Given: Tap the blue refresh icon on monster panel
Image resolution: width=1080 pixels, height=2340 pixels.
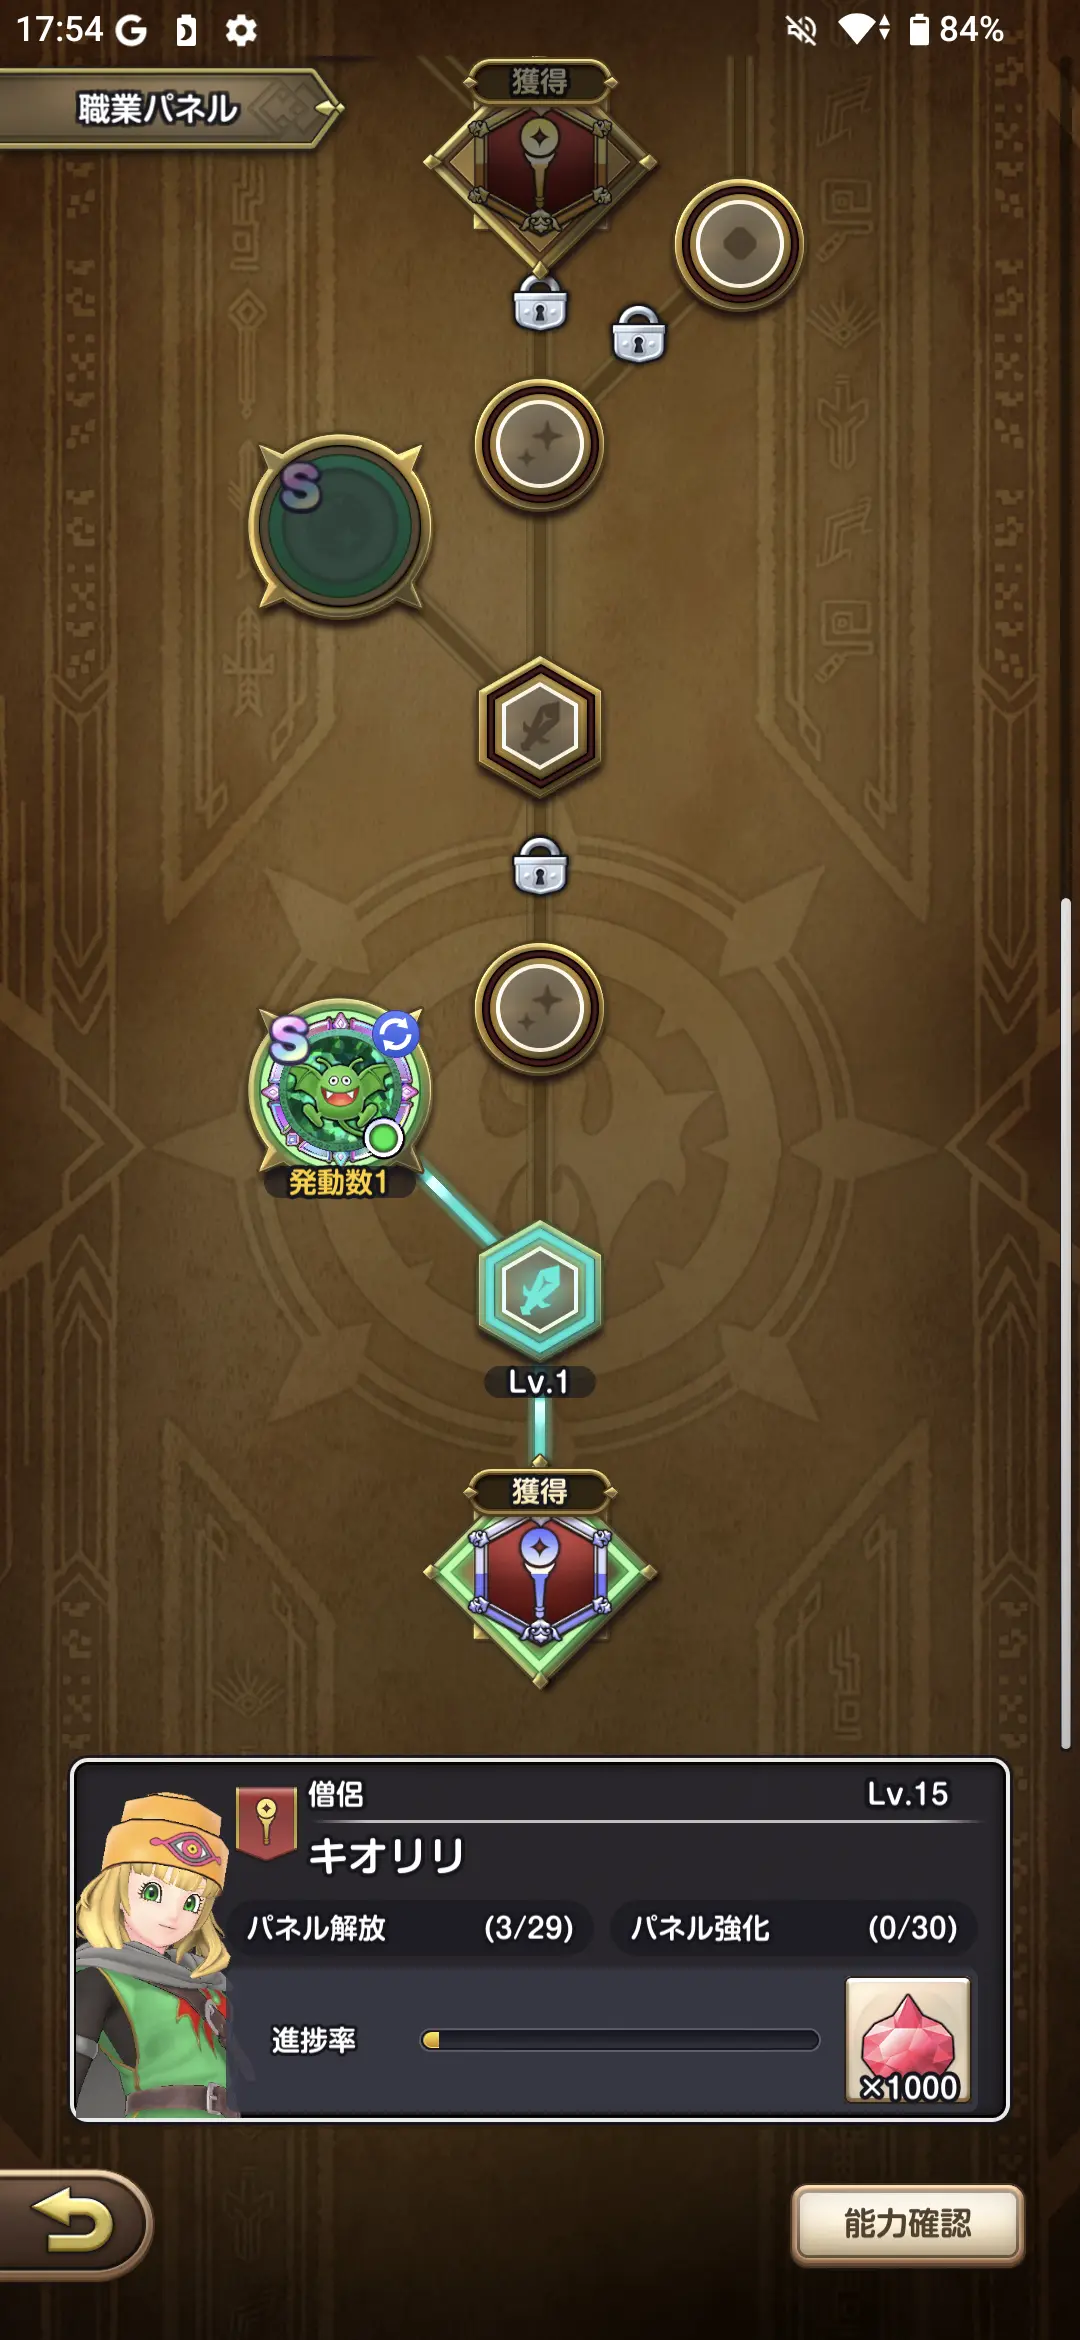Looking at the screenshot, I should click(x=396, y=1034).
